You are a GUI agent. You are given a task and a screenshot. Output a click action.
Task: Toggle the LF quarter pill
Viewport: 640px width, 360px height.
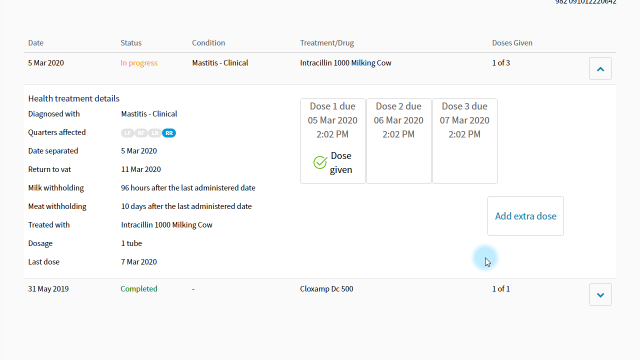(x=127, y=133)
